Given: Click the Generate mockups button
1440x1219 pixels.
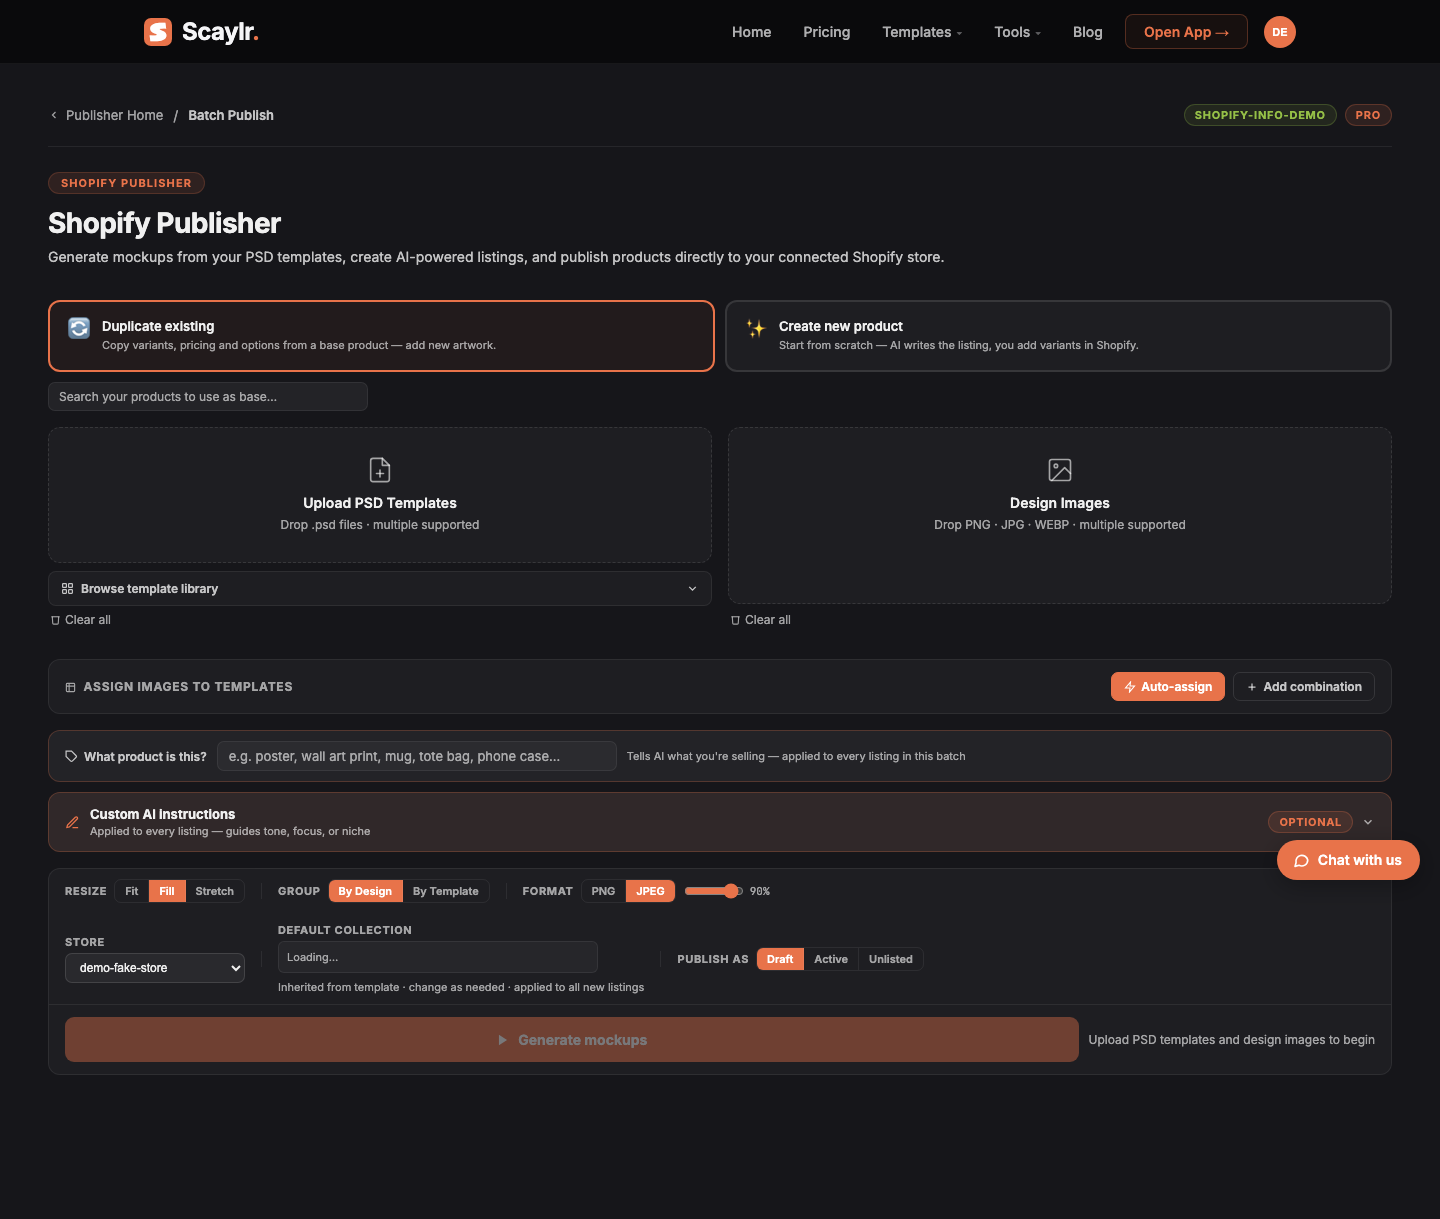Looking at the screenshot, I should (572, 1040).
